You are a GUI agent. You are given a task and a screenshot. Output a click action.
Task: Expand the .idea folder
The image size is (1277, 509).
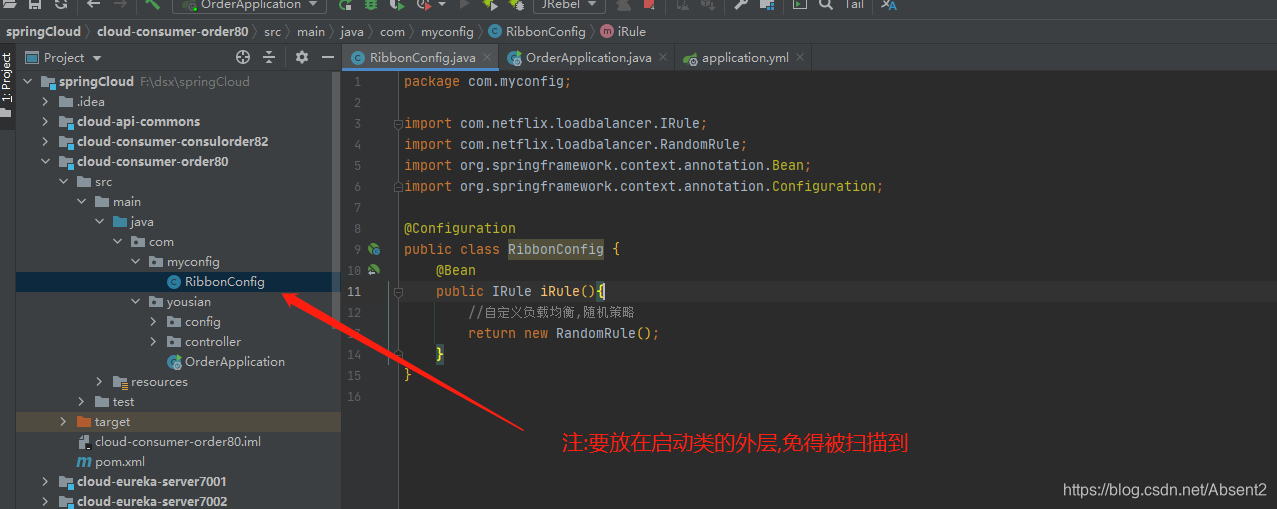click(x=45, y=102)
